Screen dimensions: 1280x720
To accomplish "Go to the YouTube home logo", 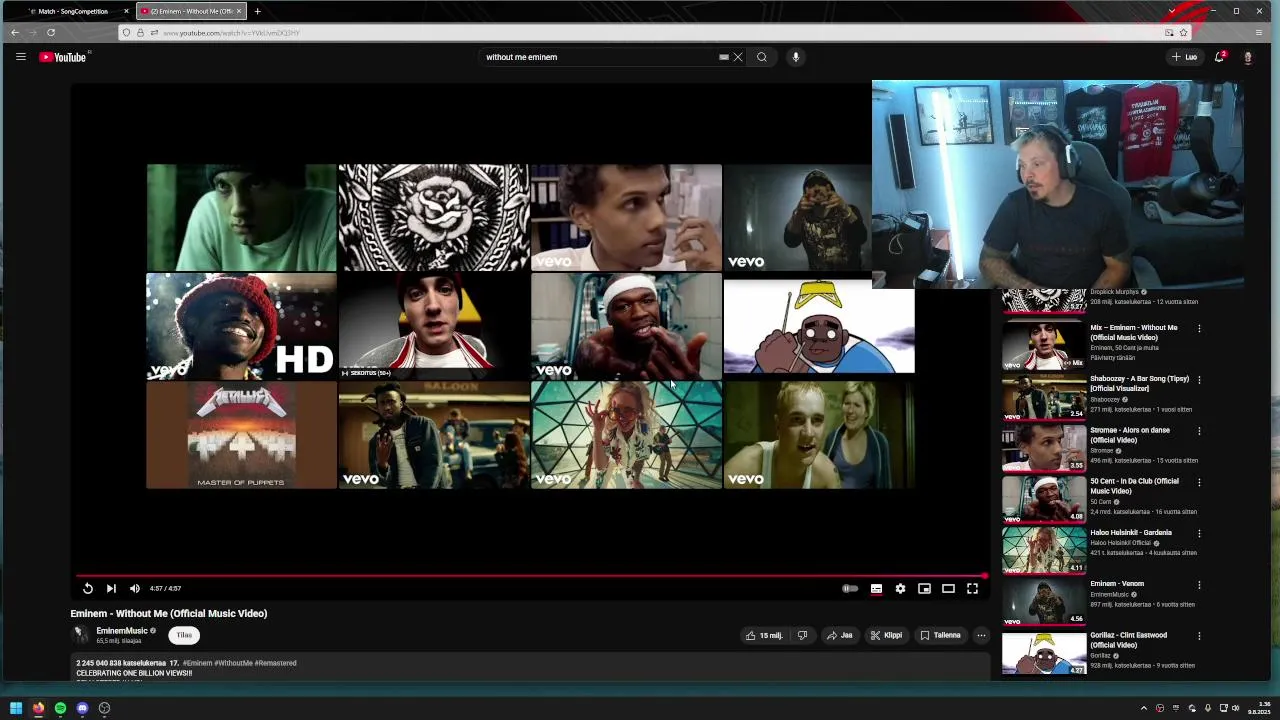I will (x=63, y=57).
